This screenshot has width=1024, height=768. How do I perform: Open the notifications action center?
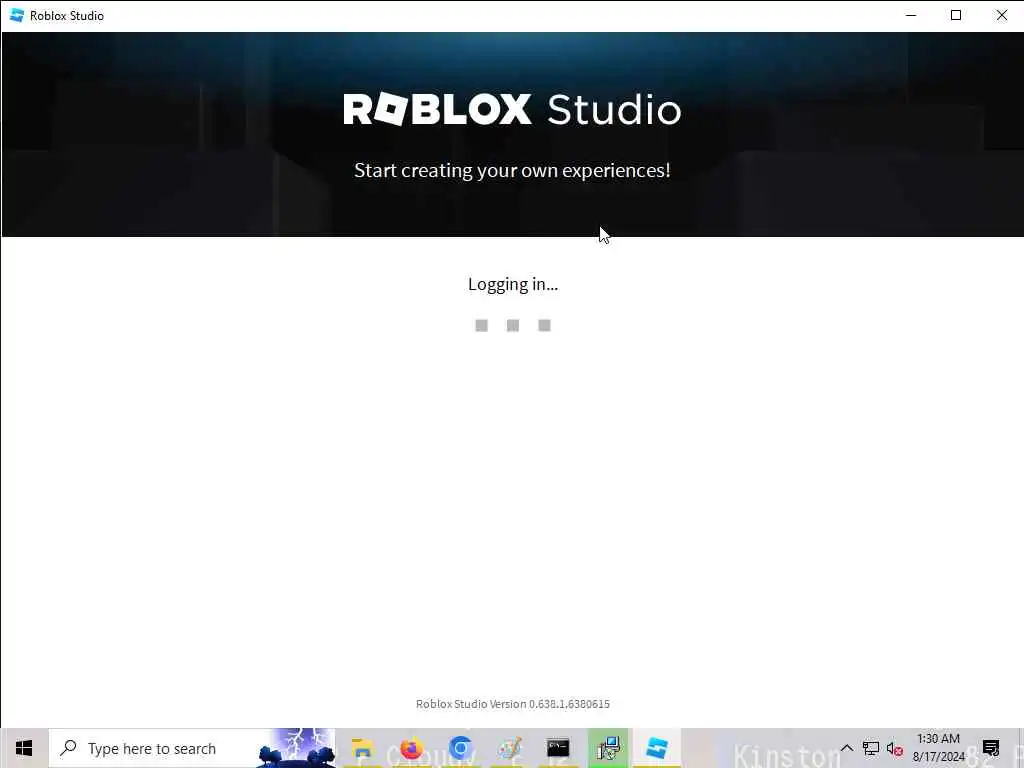tap(991, 748)
